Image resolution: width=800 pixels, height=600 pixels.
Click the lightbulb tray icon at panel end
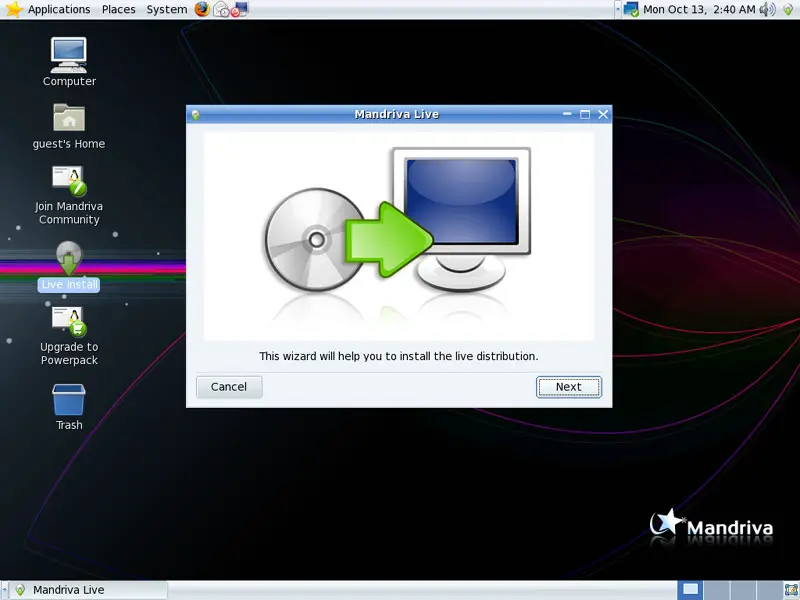[x=788, y=9]
